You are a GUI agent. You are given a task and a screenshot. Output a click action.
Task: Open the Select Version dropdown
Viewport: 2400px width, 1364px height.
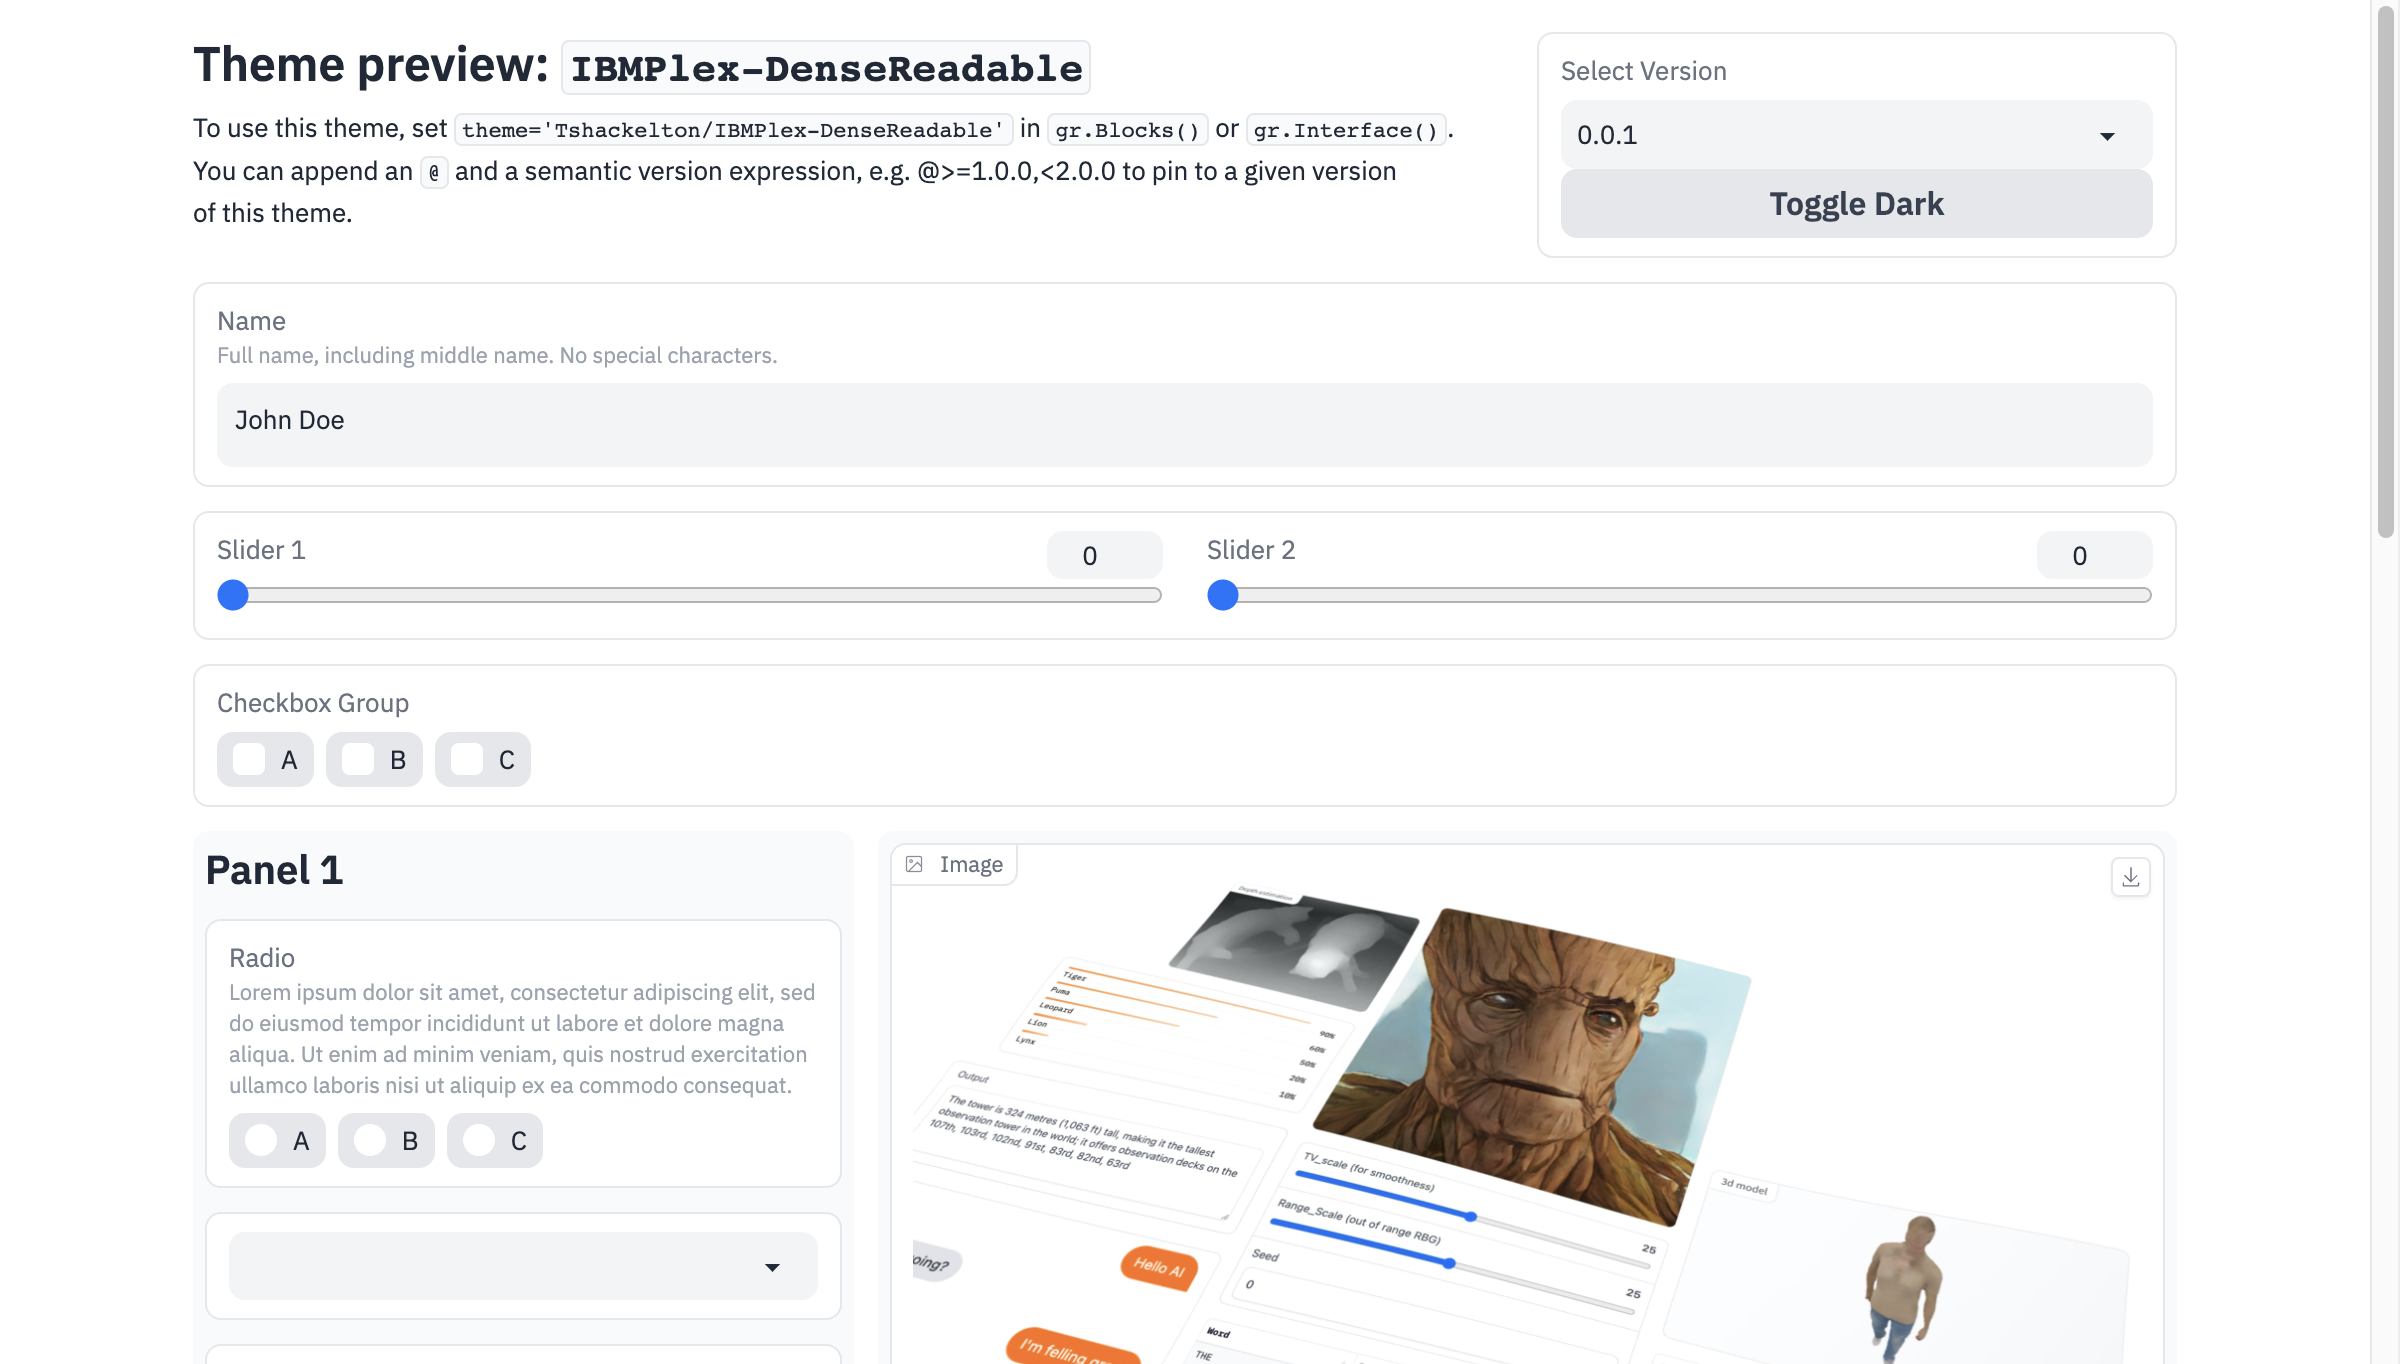click(1856, 135)
